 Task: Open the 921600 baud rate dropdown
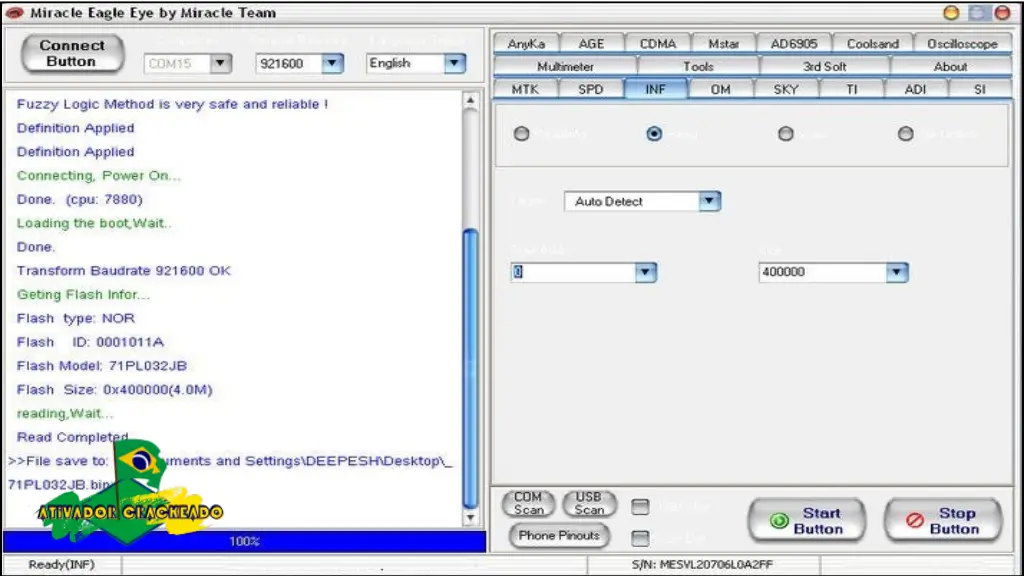[x=332, y=63]
